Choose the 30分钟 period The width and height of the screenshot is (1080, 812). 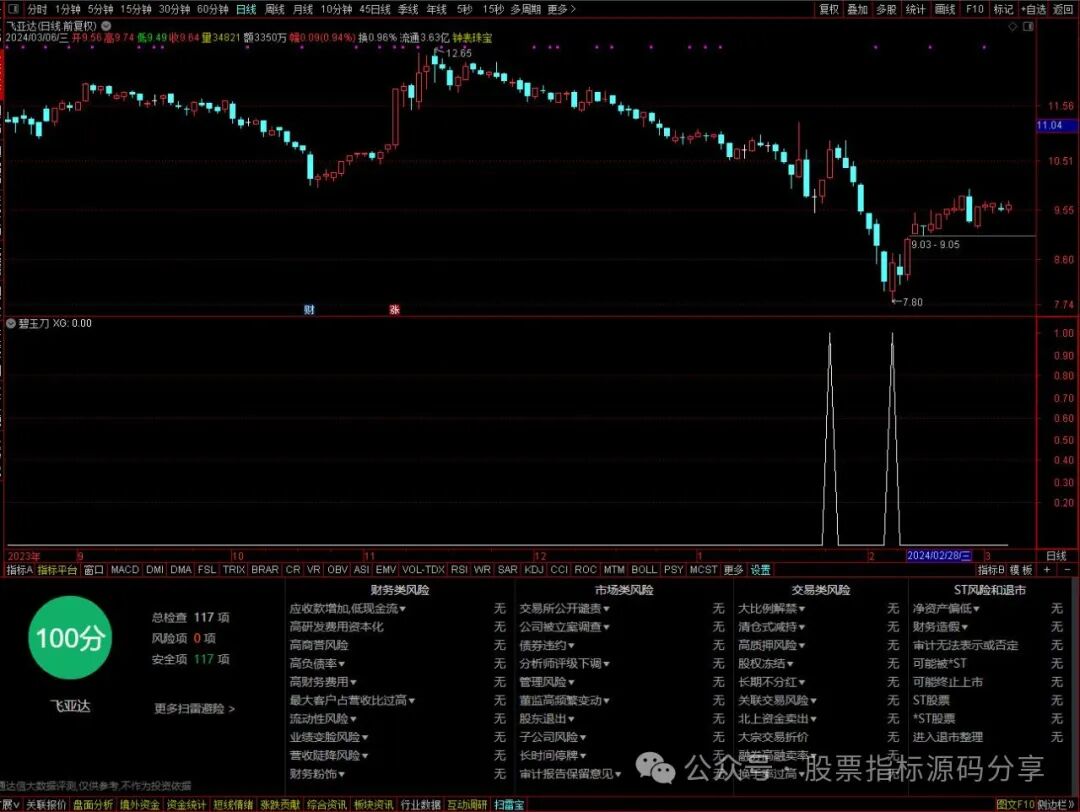(174, 9)
